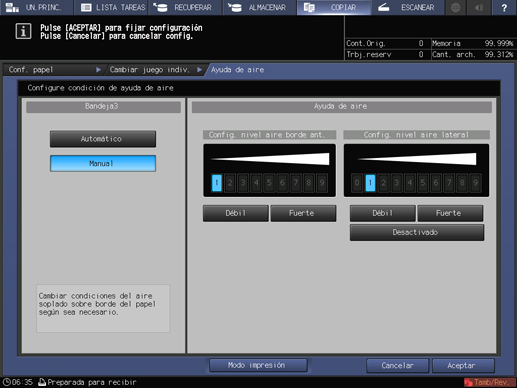
Task: Select Ayuda de aire breadcrumb
Action: pyautogui.click(x=237, y=70)
